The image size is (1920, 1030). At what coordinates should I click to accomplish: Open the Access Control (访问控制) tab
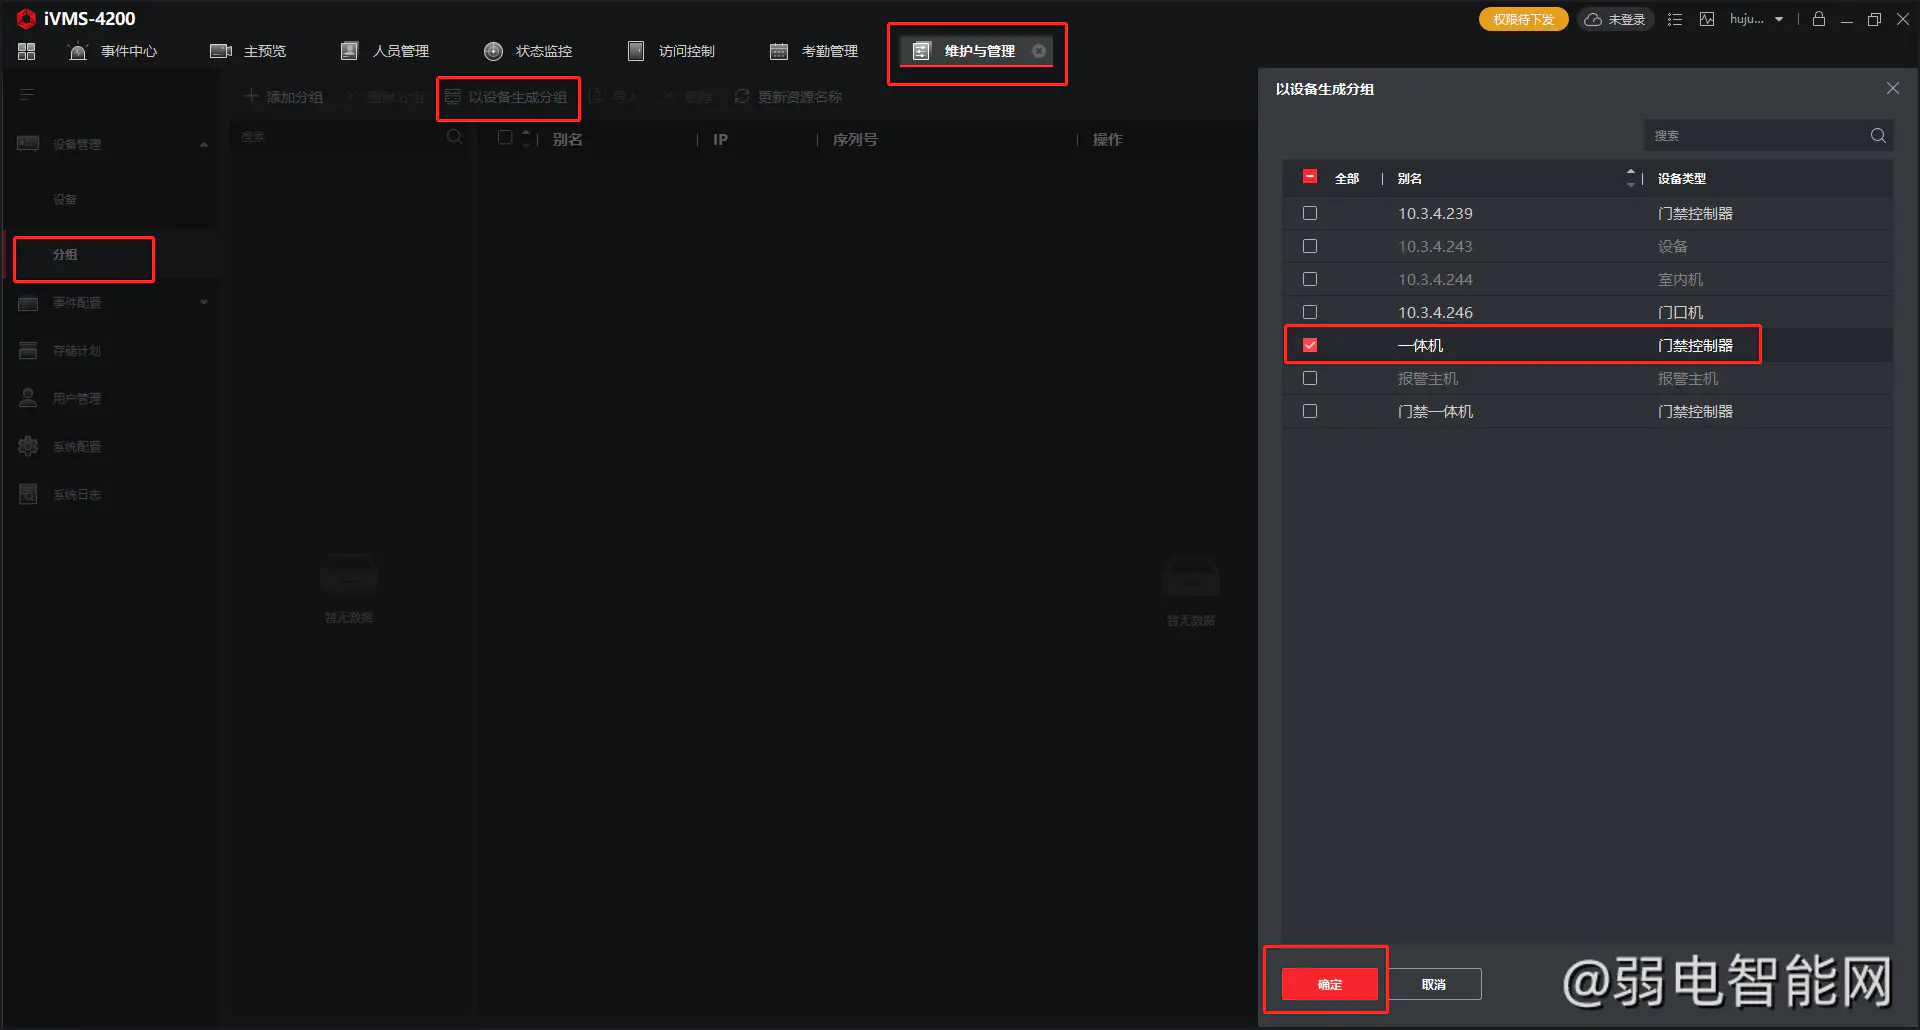(671, 51)
